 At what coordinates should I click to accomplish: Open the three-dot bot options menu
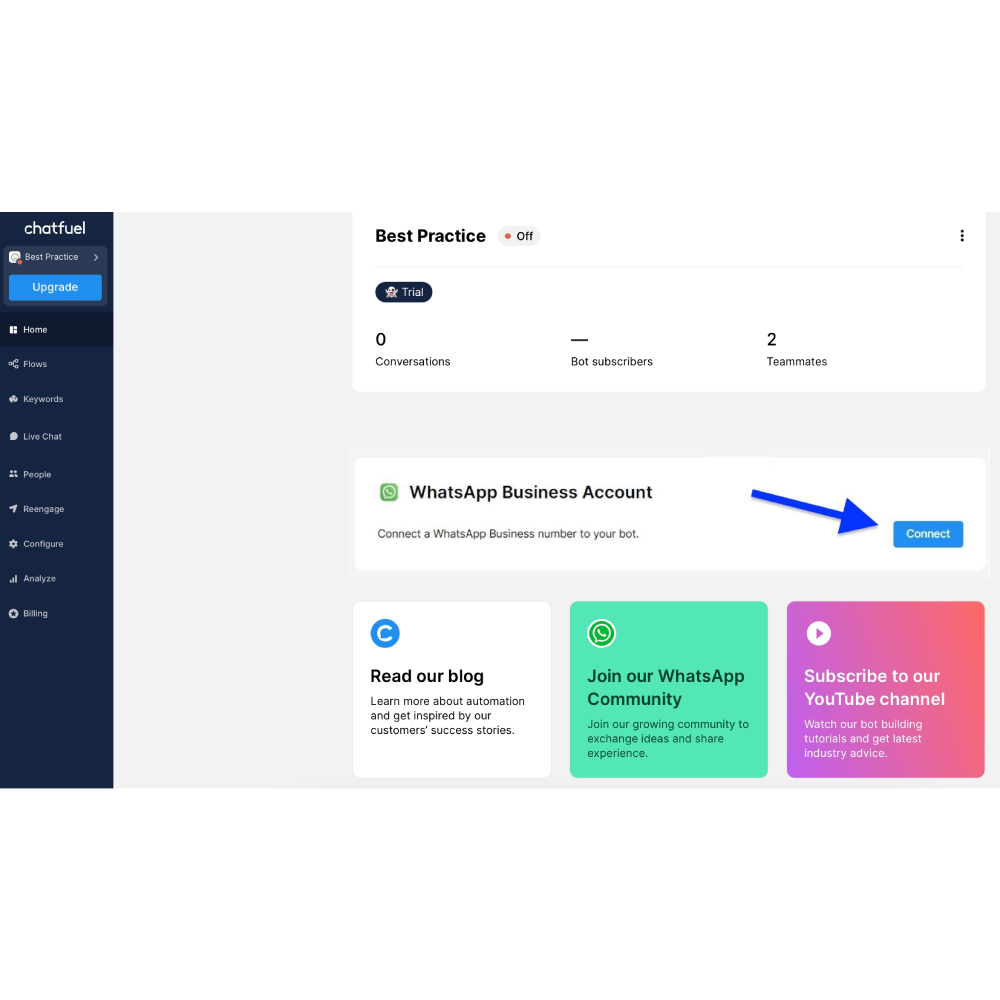pos(962,236)
